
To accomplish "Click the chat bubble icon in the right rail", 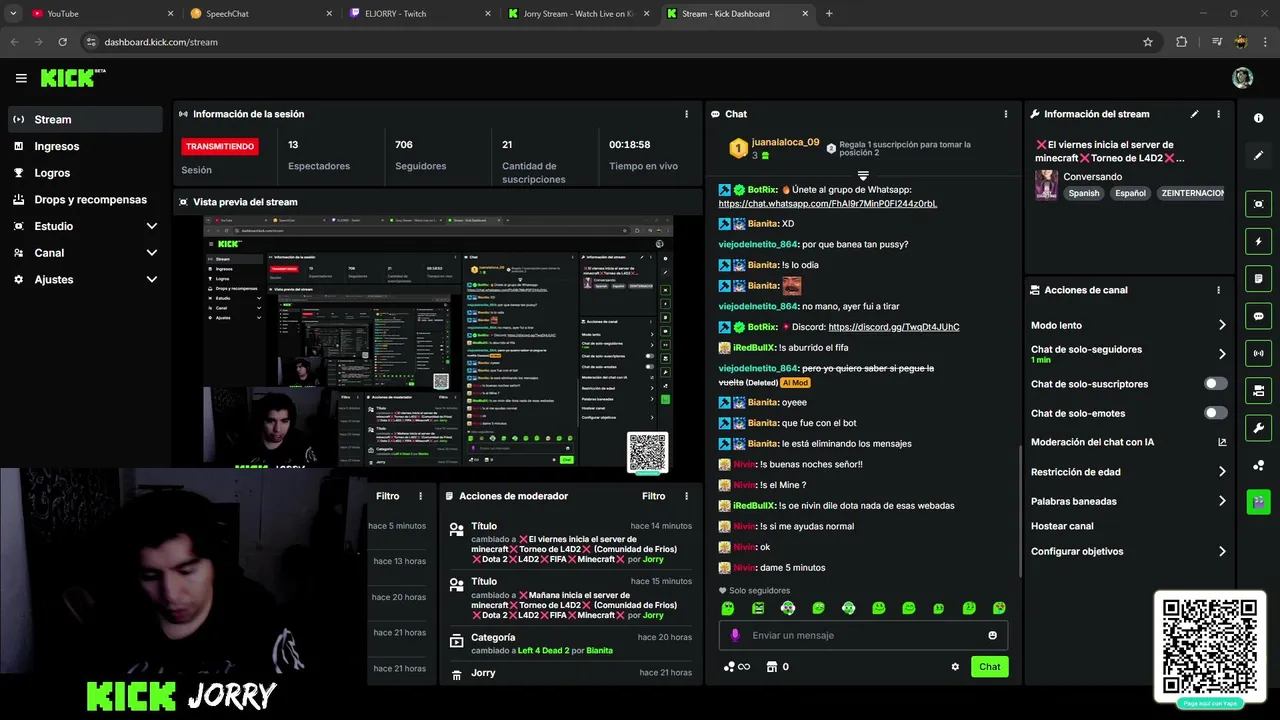I will click(x=1258, y=316).
